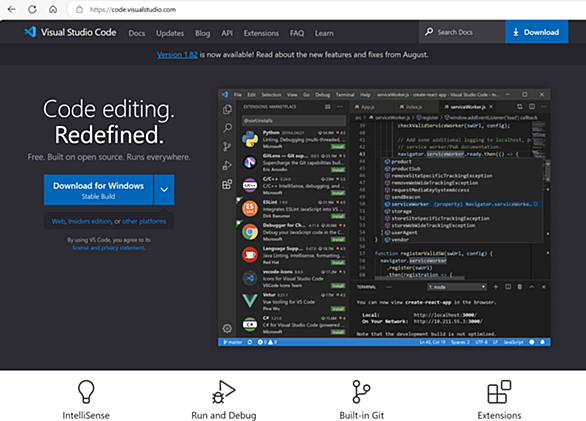Click the Visual Studio Code logo in the header
Image resolution: width=586 pixels, height=421 pixels.
click(70, 32)
